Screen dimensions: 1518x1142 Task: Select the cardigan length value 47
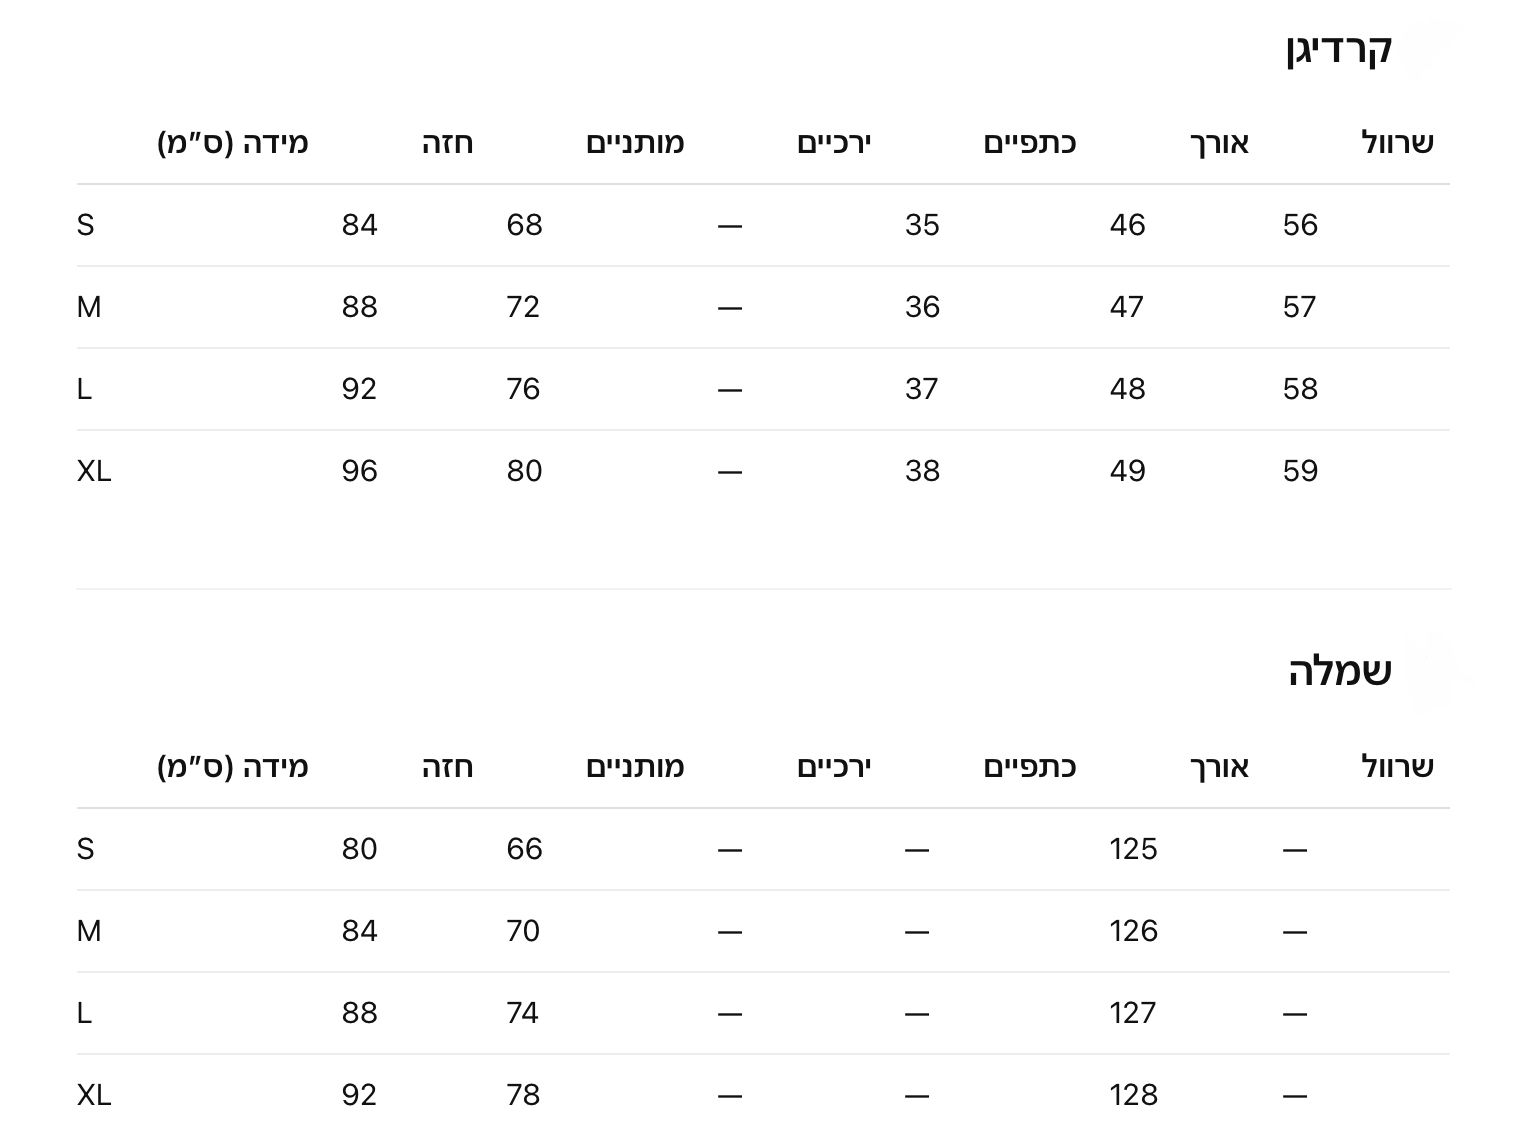click(x=1126, y=307)
